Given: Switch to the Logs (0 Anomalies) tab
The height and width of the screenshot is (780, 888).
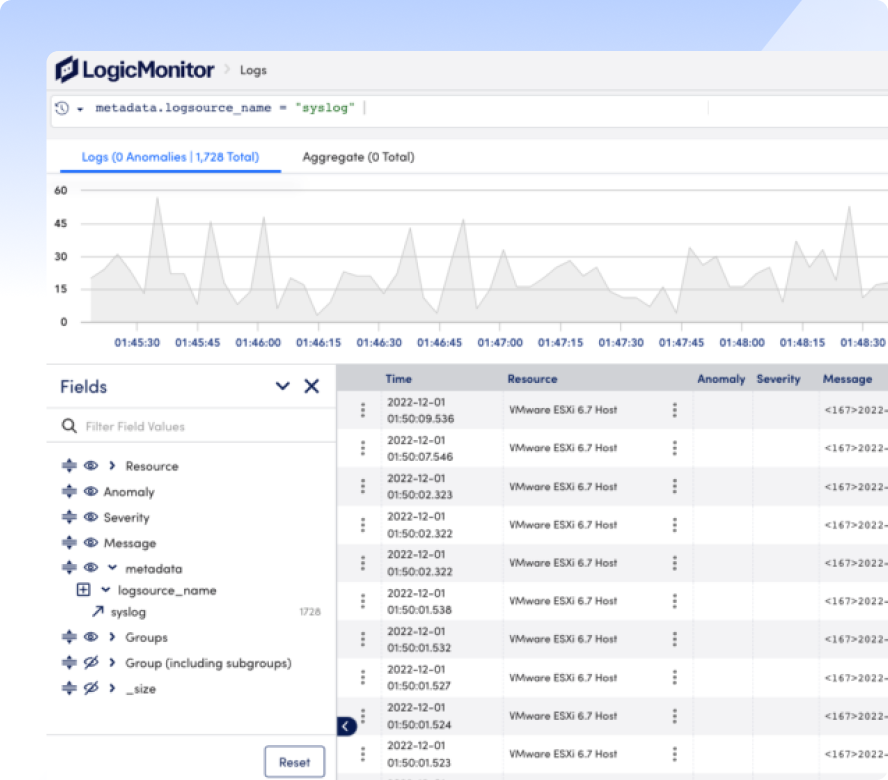Looking at the screenshot, I should click(x=170, y=157).
